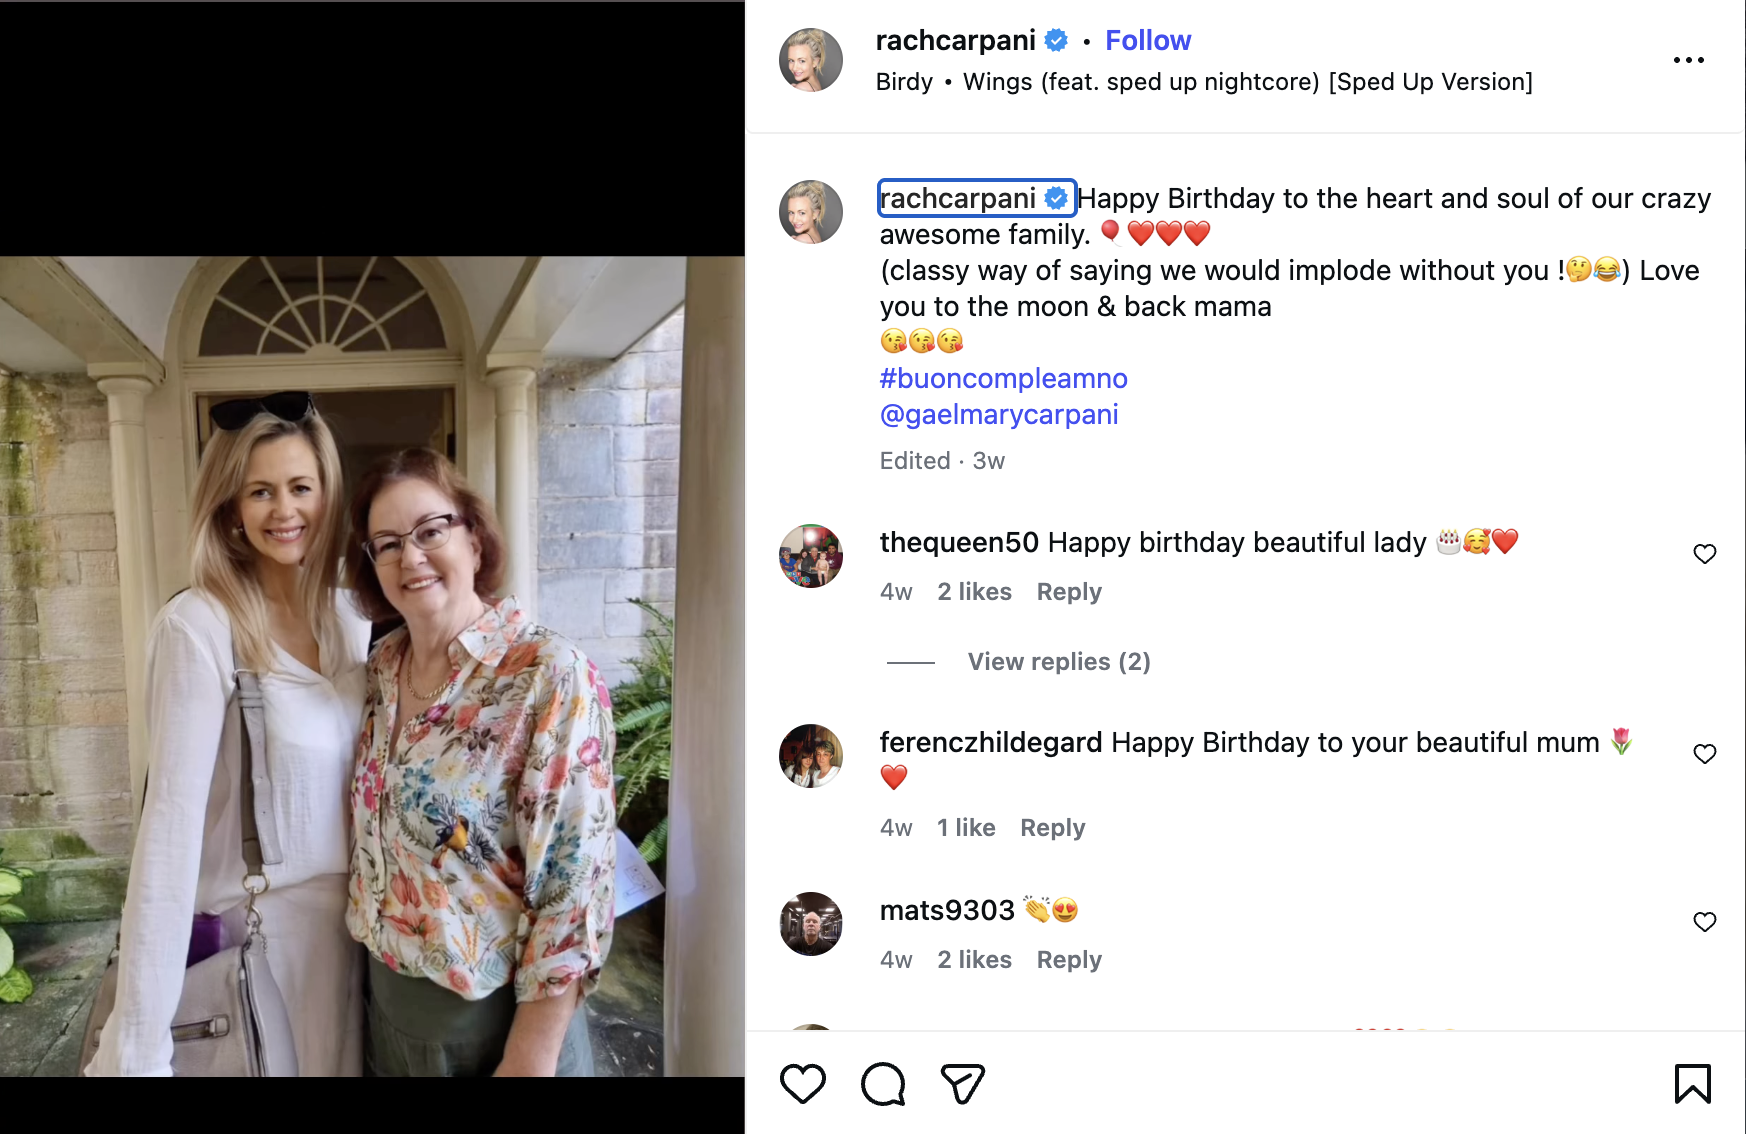Click rachcarpani avatar in post header

click(x=810, y=60)
